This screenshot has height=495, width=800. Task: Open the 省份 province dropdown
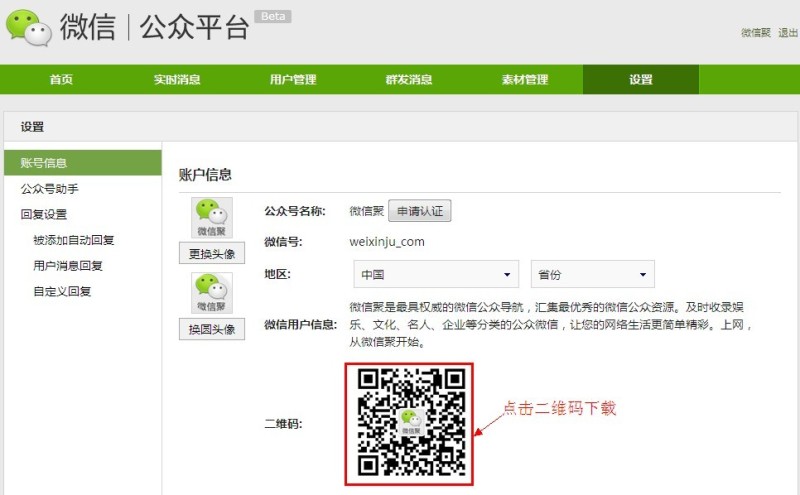click(592, 274)
